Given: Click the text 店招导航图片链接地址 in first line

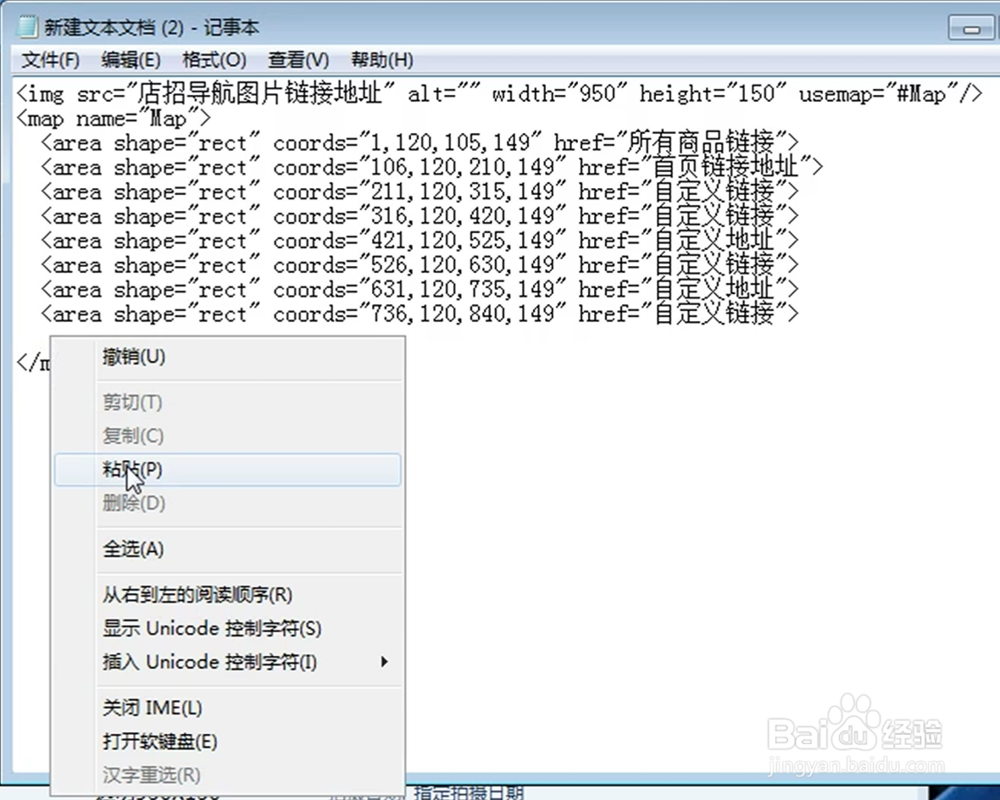Looking at the screenshot, I should (x=260, y=94).
